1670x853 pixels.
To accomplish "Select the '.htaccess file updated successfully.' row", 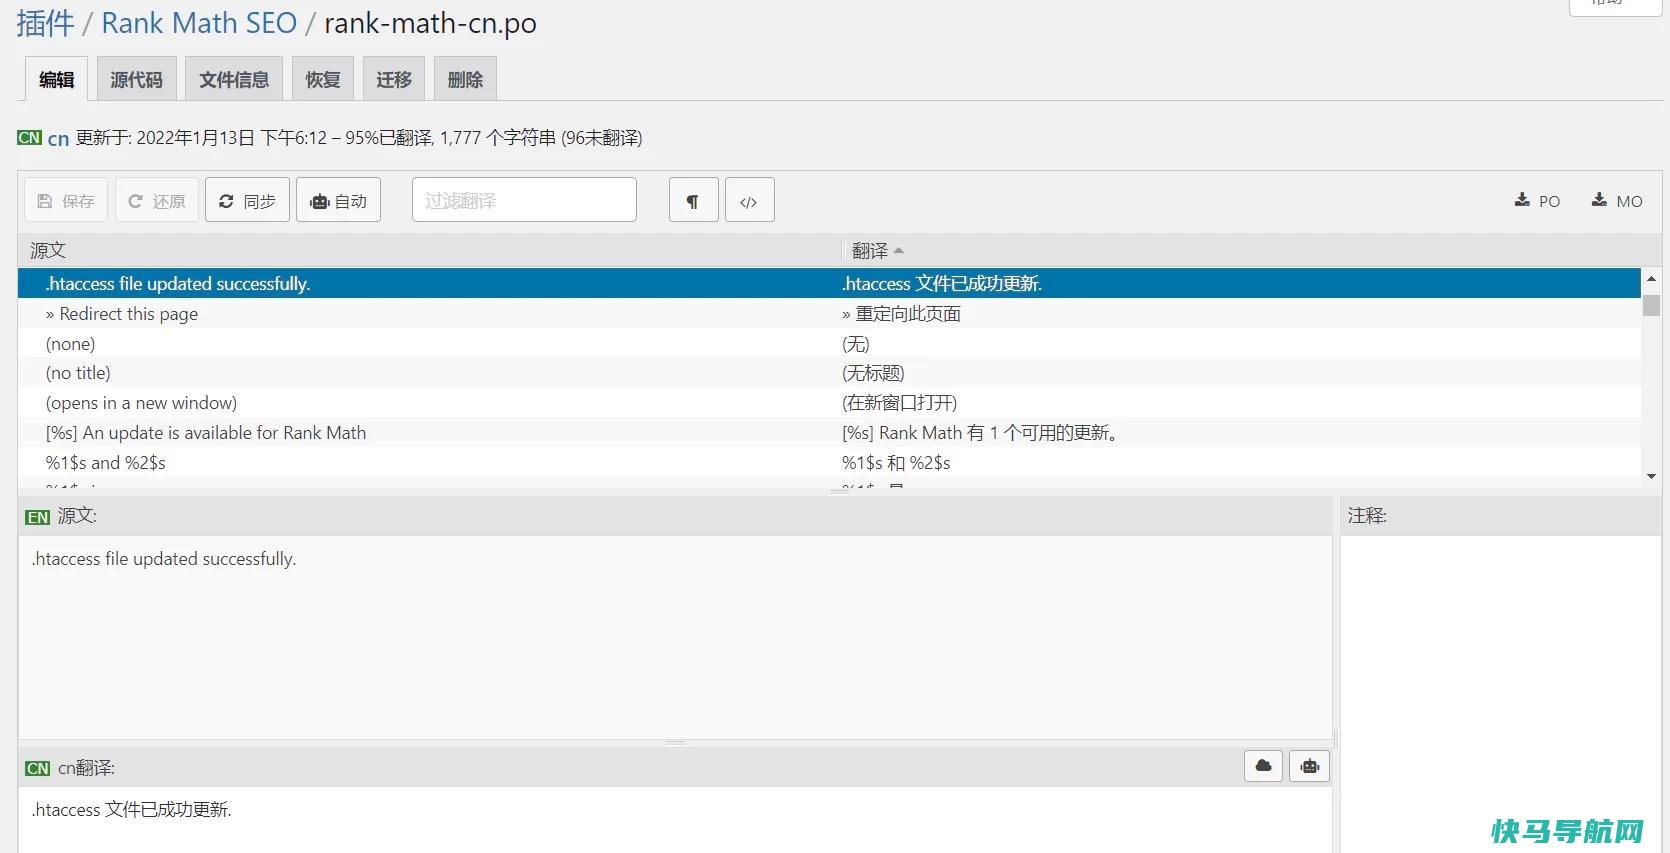I will (x=829, y=283).
